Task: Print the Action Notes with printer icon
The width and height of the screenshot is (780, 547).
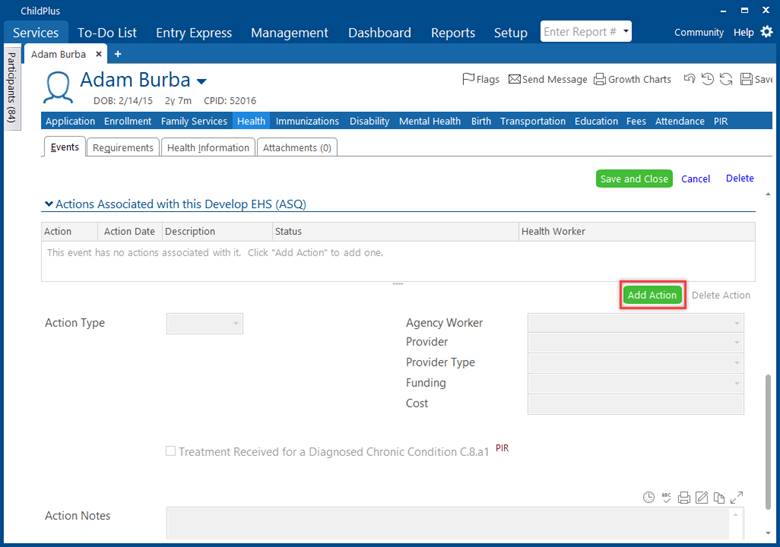Action: point(684,497)
